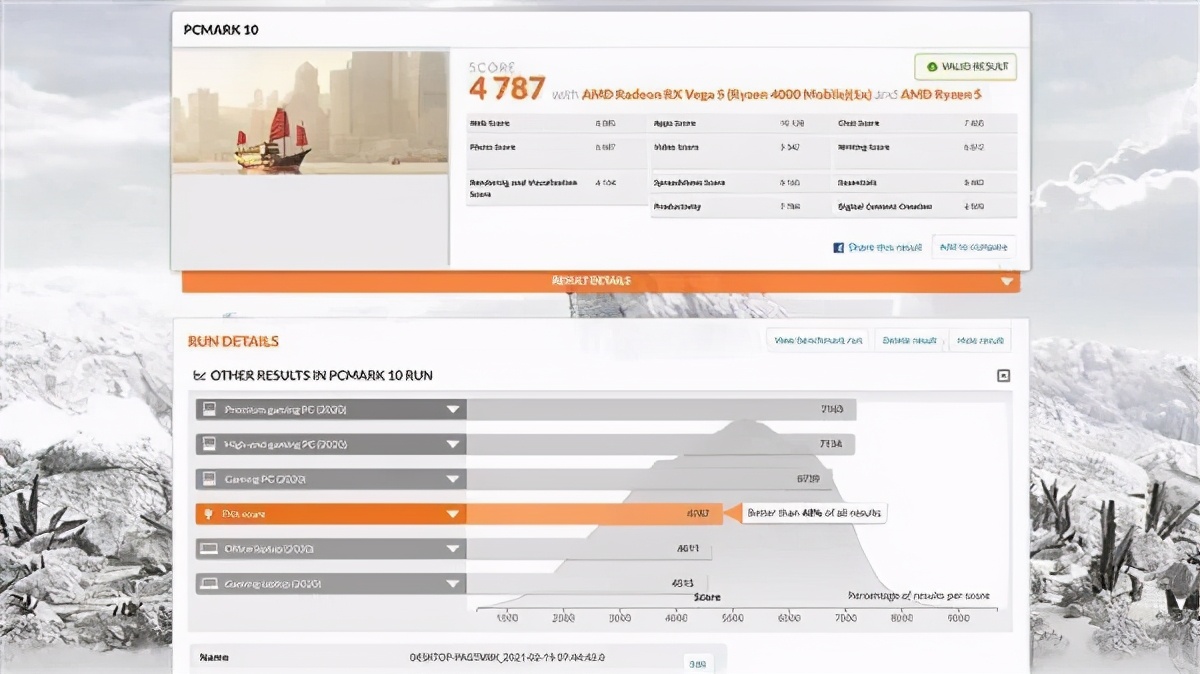Click the Gaming PC (2020) monitor icon
The height and width of the screenshot is (674, 1200).
(209, 479)
